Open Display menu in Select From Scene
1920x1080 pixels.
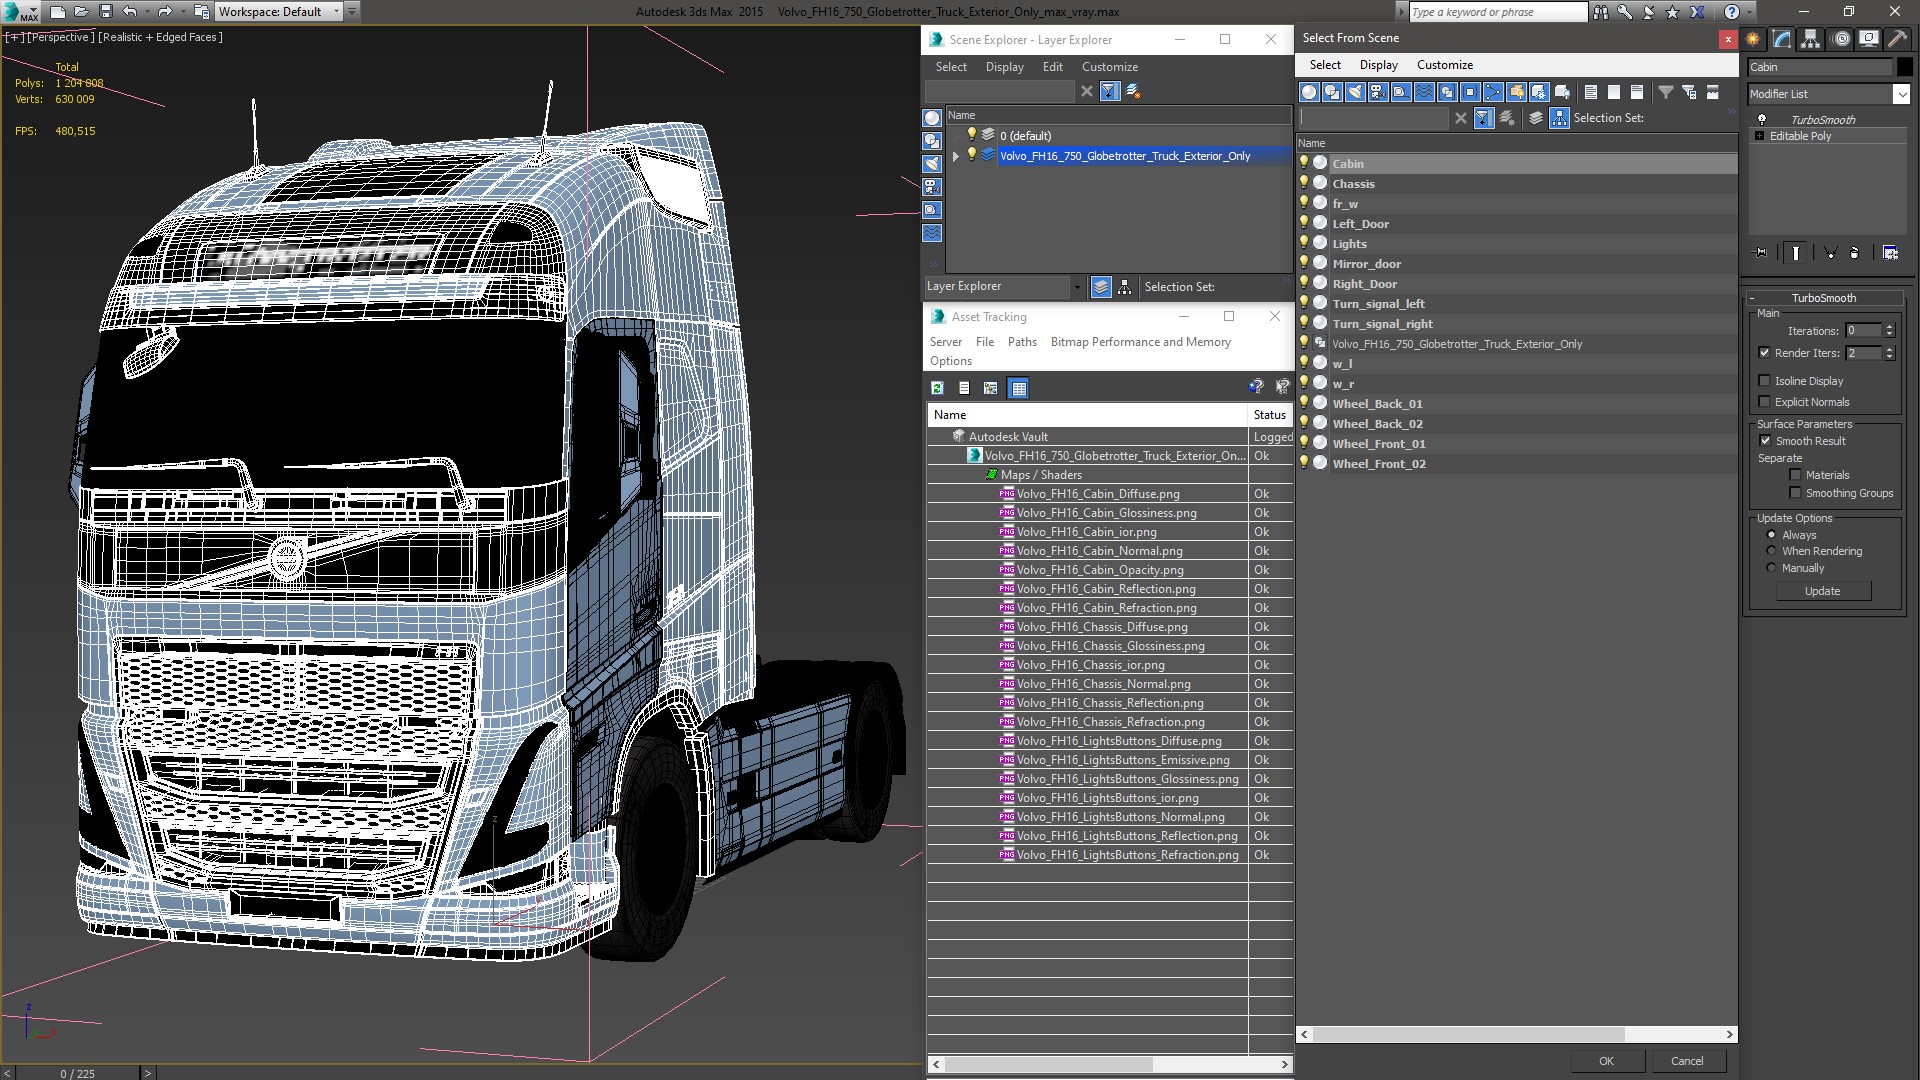click(x=1378, y=65)
